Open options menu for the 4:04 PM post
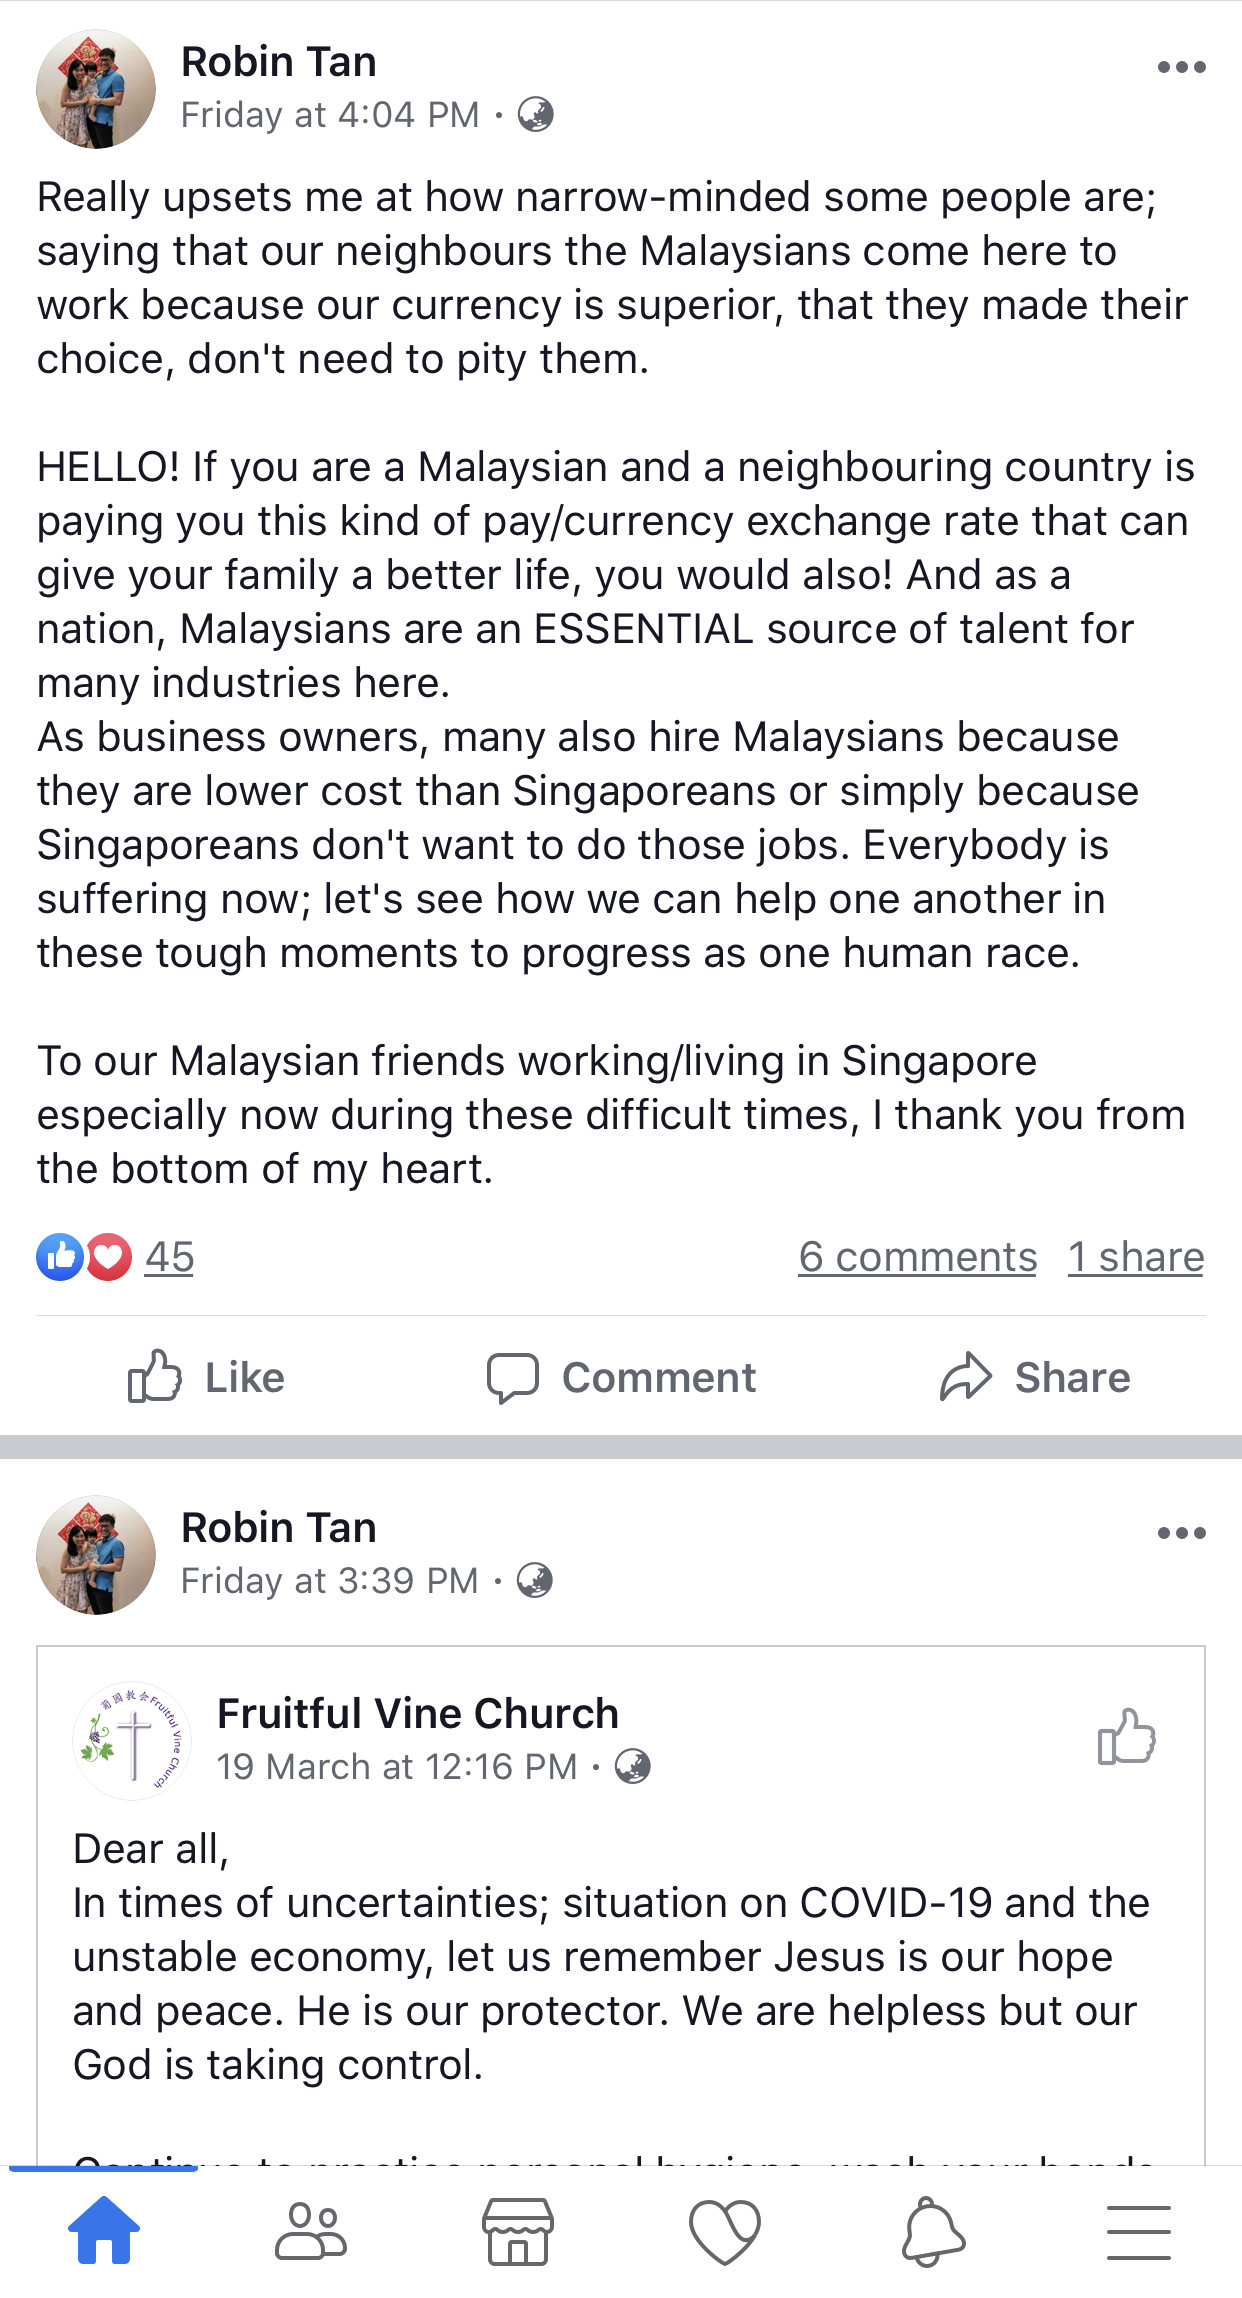 pyautogui.click(x=1181, y=67)
